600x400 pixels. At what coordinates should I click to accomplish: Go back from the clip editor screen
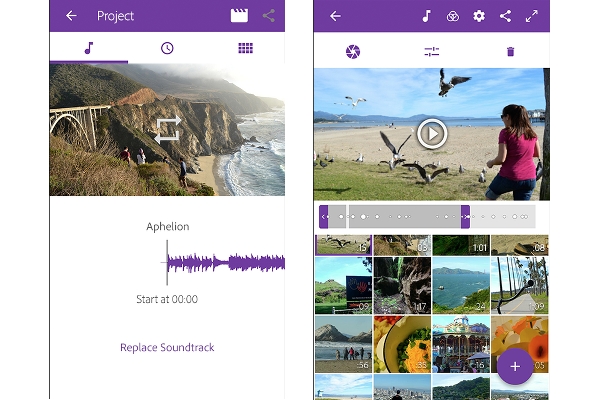[x=335, y=16]
